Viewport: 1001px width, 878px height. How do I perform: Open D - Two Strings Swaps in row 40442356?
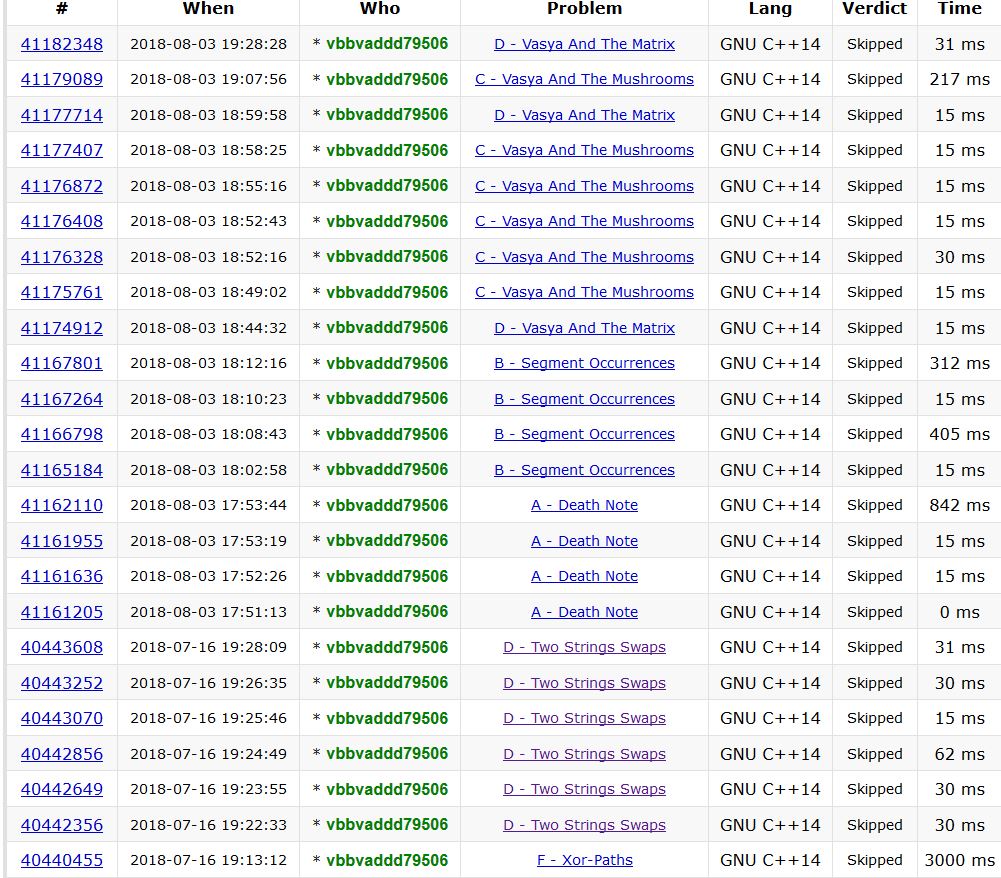click(x=584, y=824)
